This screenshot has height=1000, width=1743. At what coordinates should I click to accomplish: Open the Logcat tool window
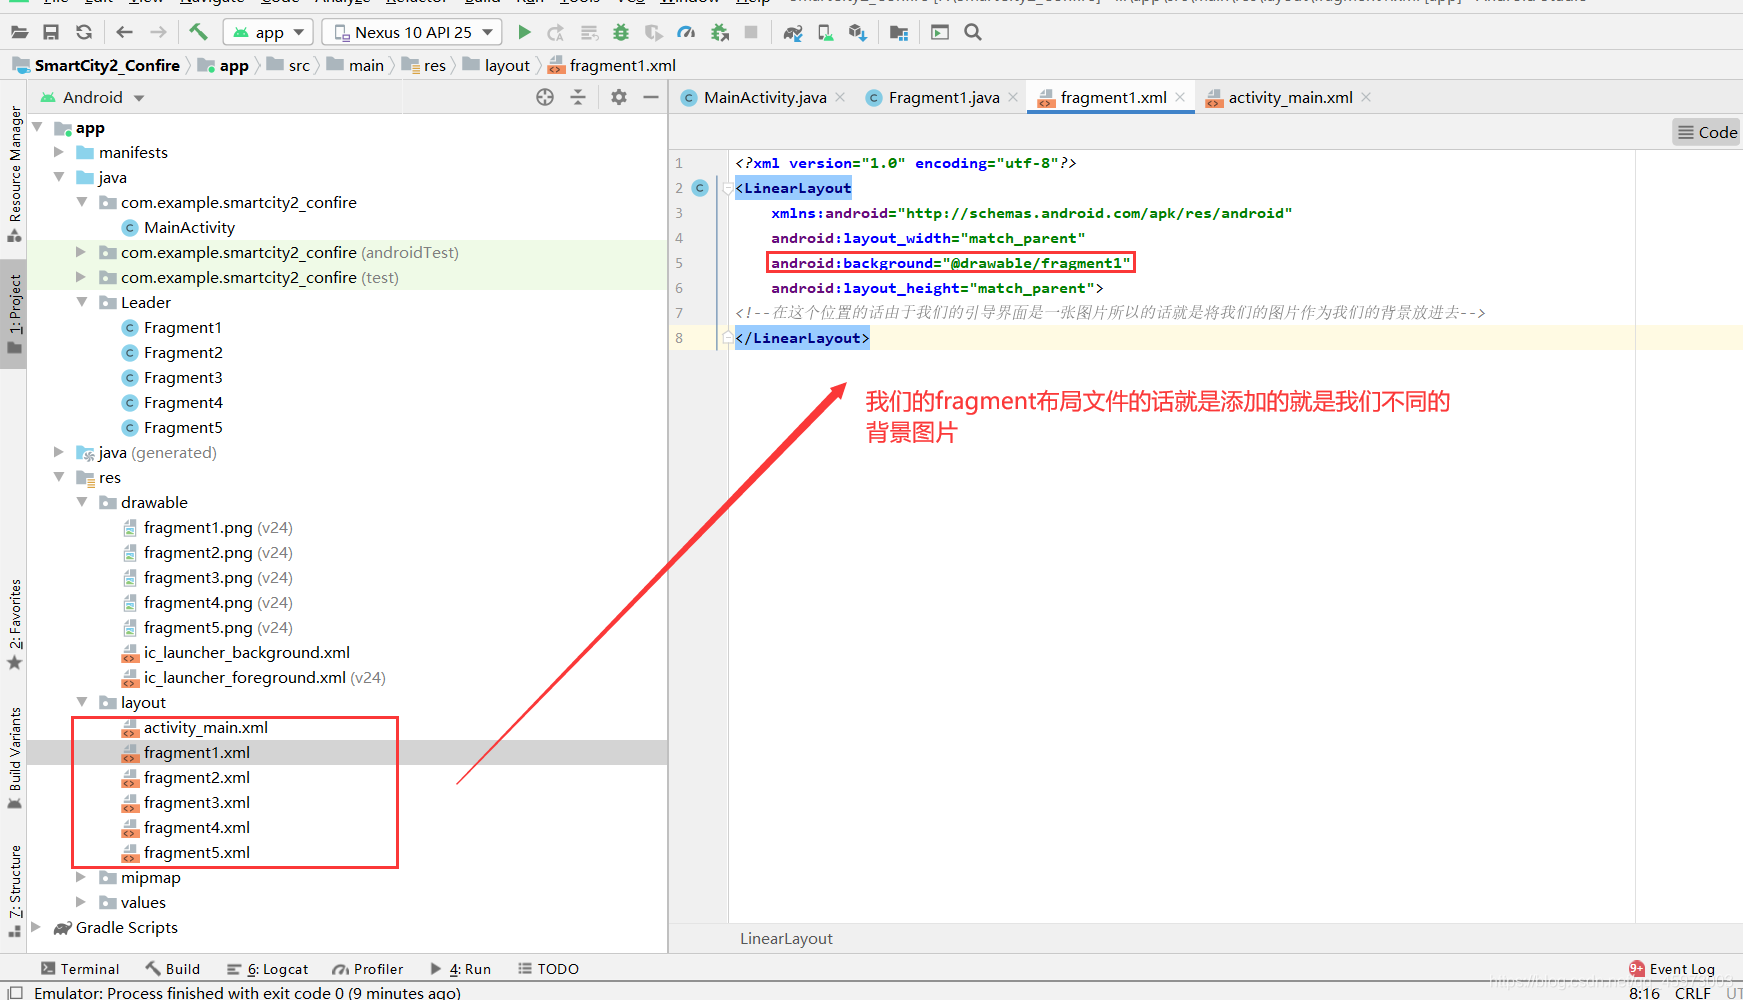click(x=267, y=969)
